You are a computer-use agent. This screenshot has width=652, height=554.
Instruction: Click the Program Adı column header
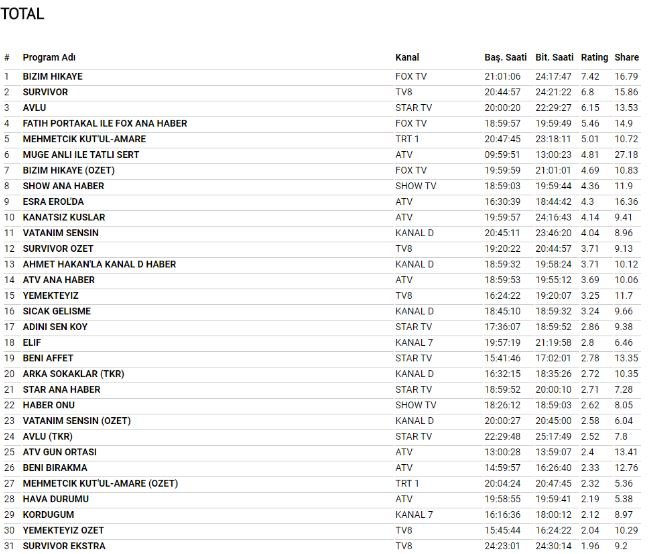coord(49,57)
